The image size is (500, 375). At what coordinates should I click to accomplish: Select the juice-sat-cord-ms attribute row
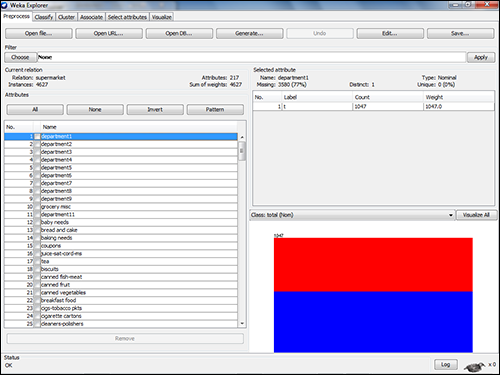click(x=121, y=253)
